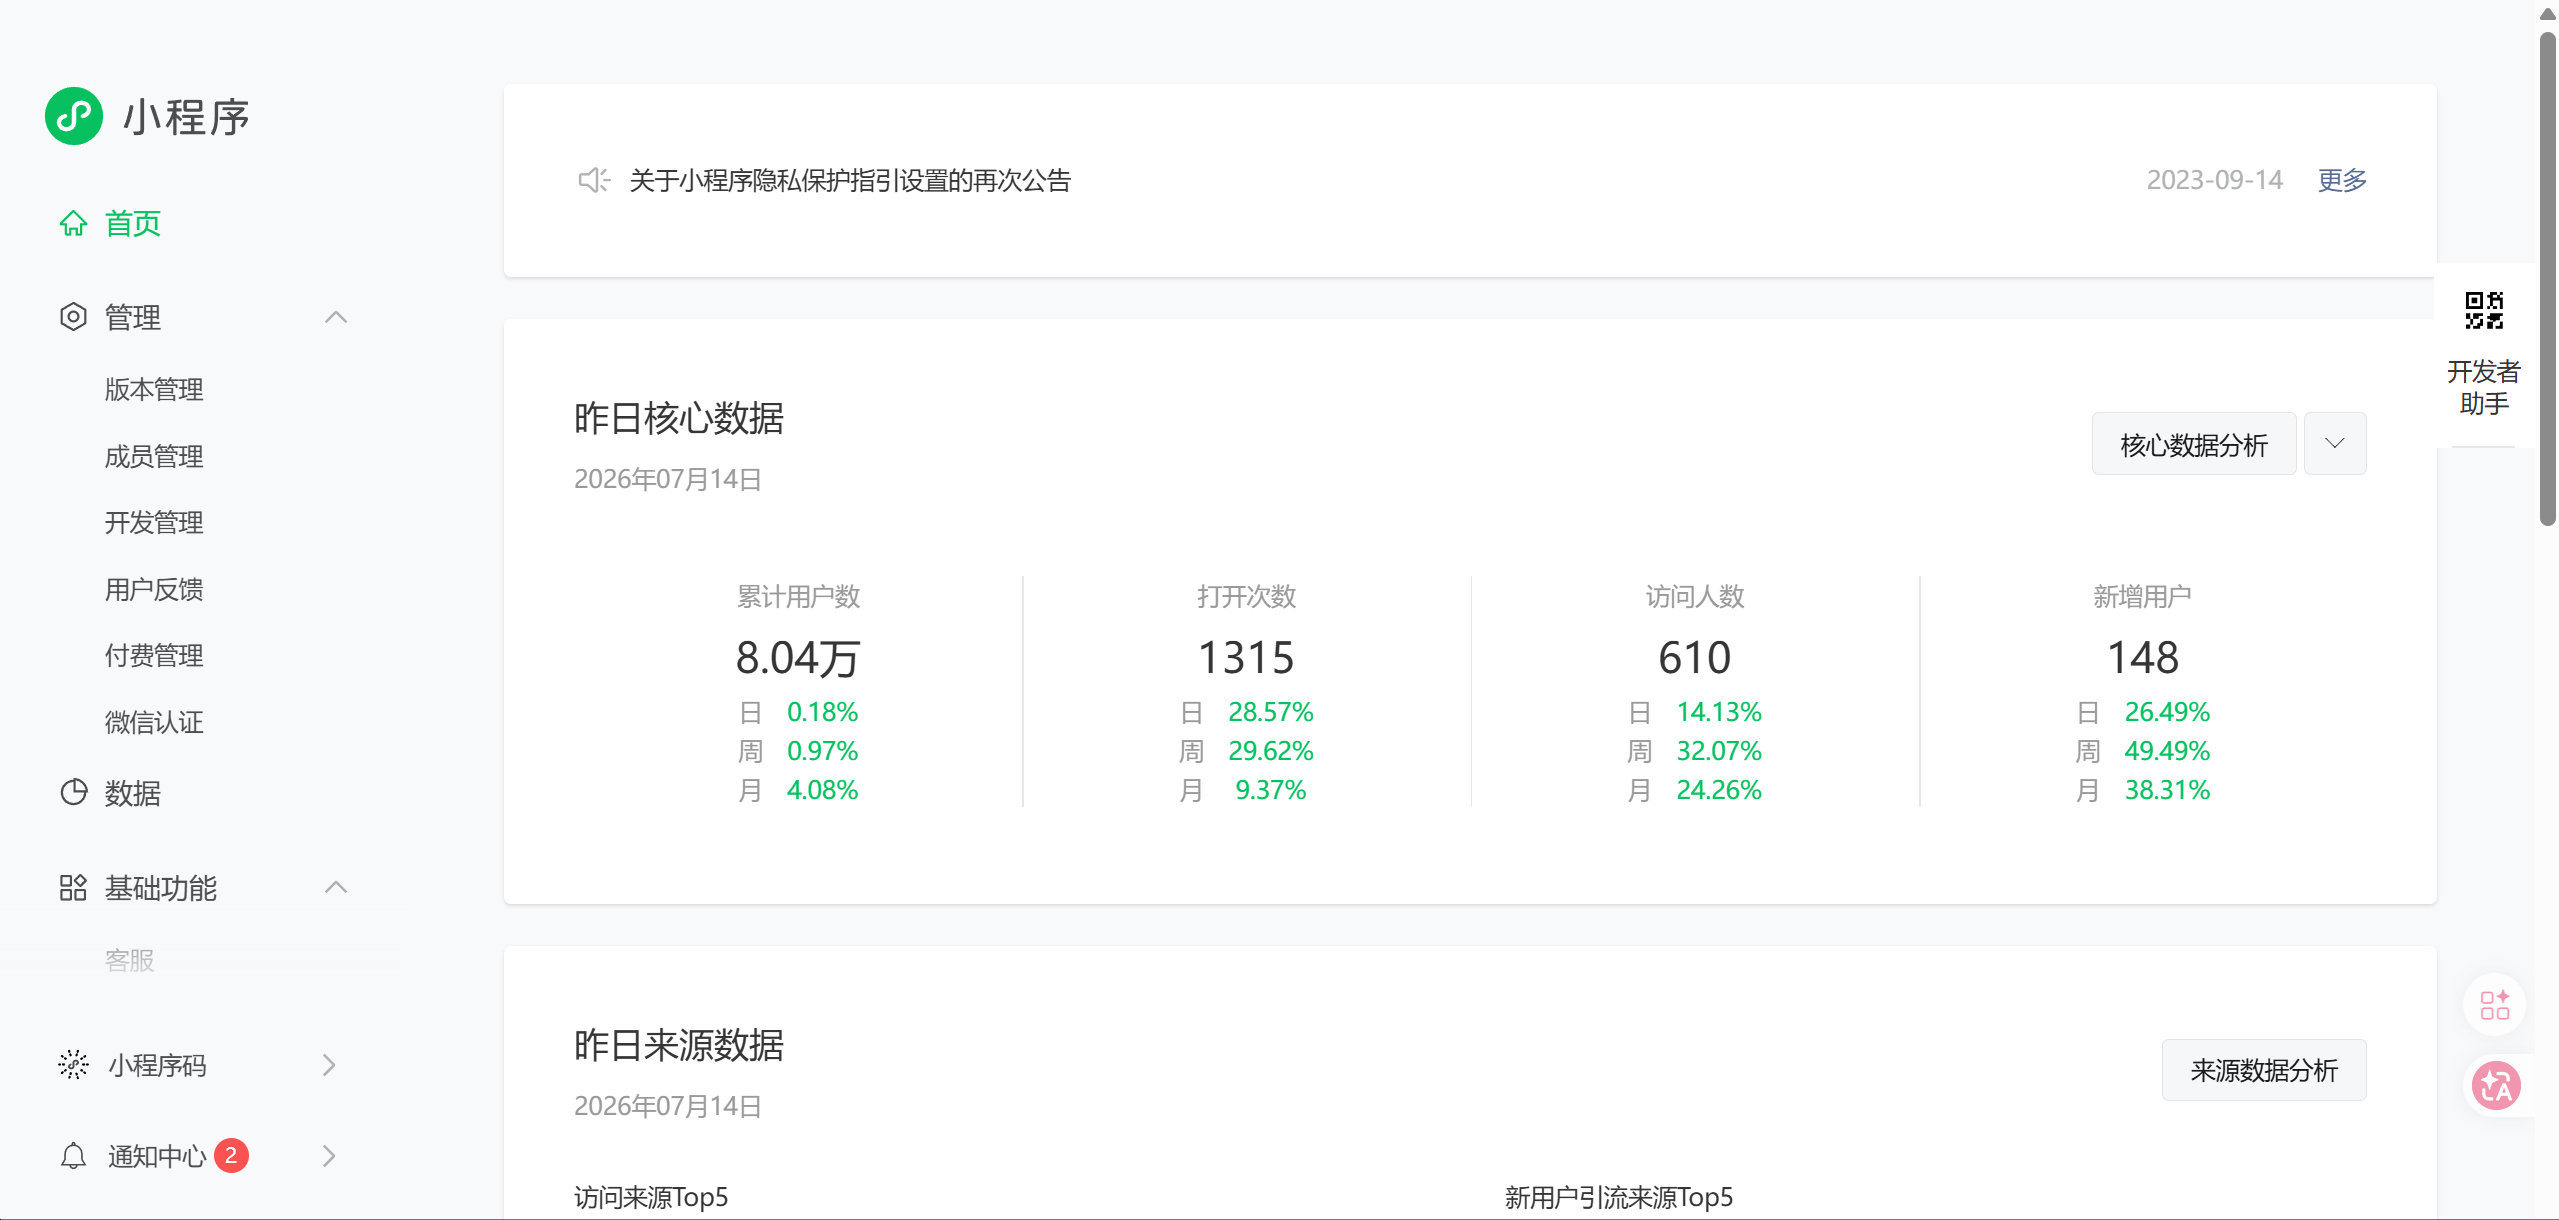Image resolution: width=2559 pixels, height=1220 pixels.
Task: Click the pink translate floating icon
Action: pos(2496,1086)
